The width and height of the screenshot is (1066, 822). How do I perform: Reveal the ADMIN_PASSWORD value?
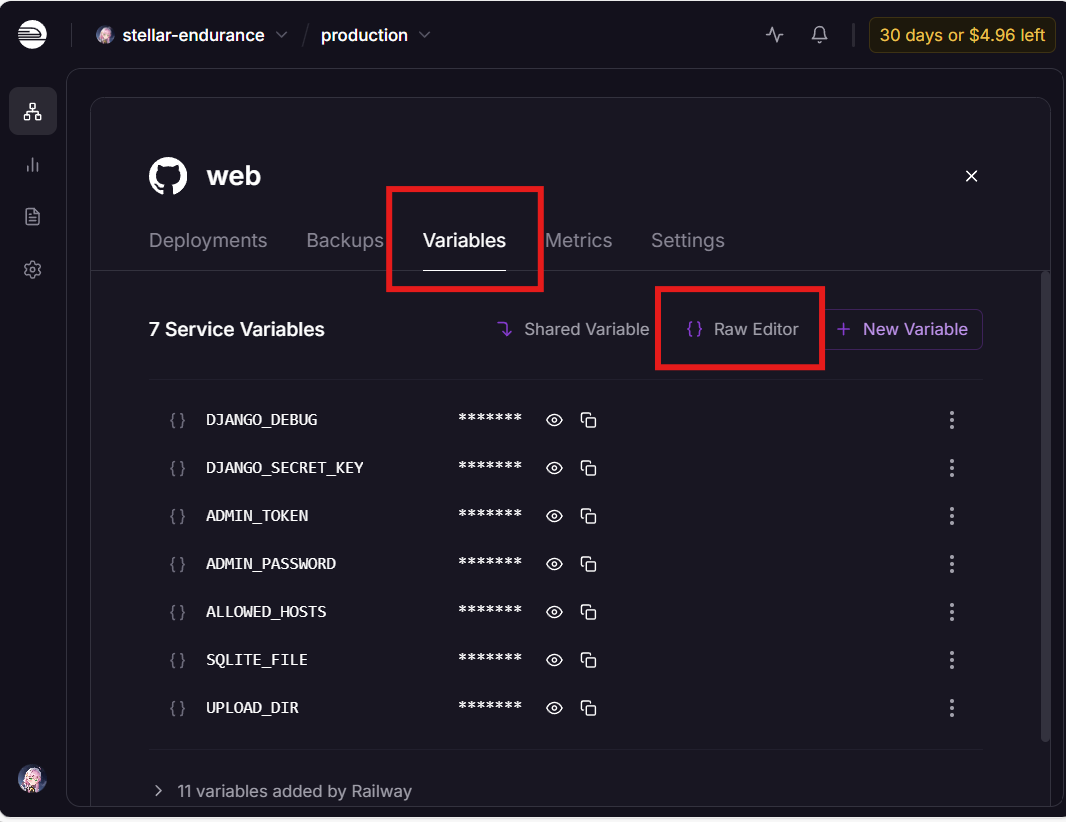pyautogui.click(x=554, y=564)
